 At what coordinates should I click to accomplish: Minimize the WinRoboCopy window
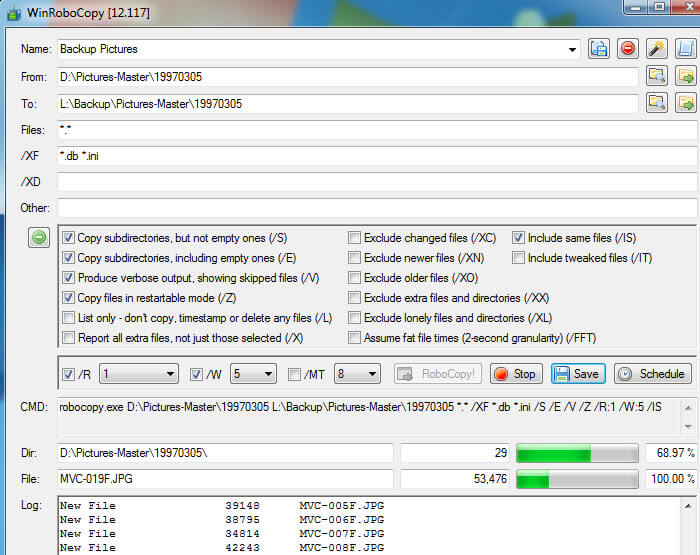tap(636, 7)
